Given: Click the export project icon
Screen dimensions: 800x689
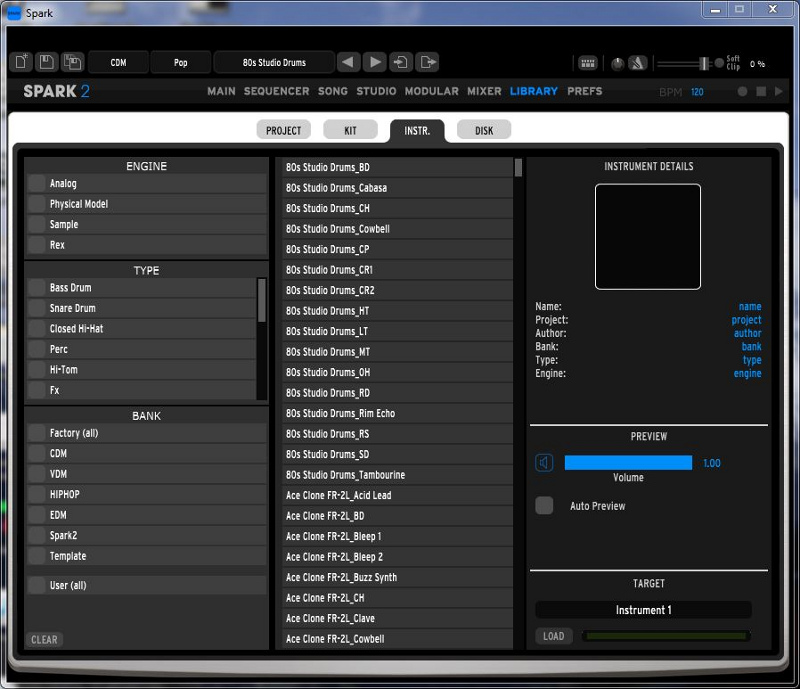Looking at the screenshot, I should click(x=427, y=62).
